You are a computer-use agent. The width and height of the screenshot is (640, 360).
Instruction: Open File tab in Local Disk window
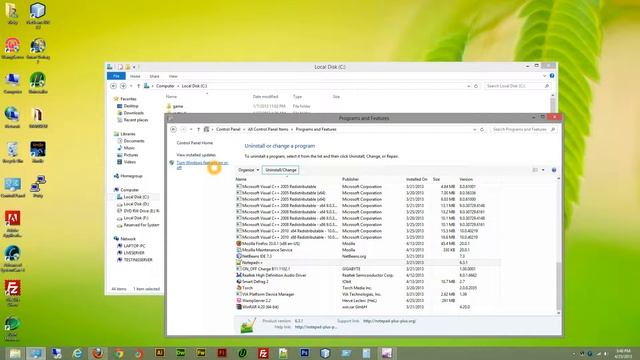pos(116,76)
